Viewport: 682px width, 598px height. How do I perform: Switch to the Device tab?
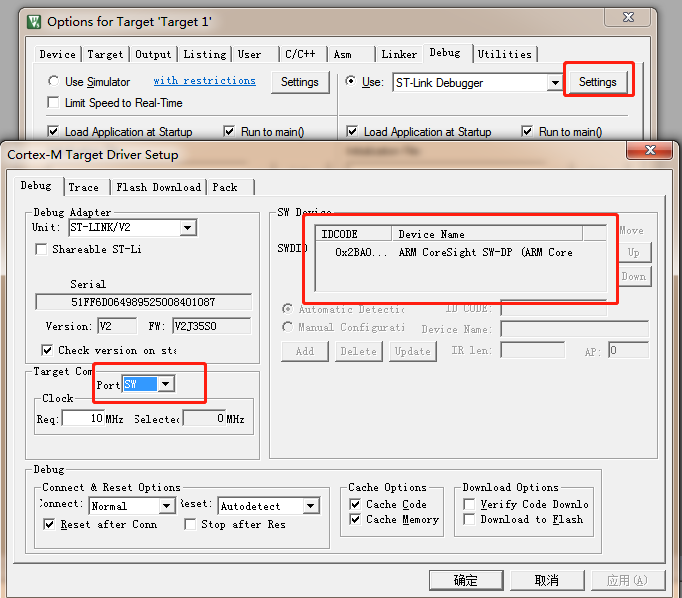click(x=57, y=54)
